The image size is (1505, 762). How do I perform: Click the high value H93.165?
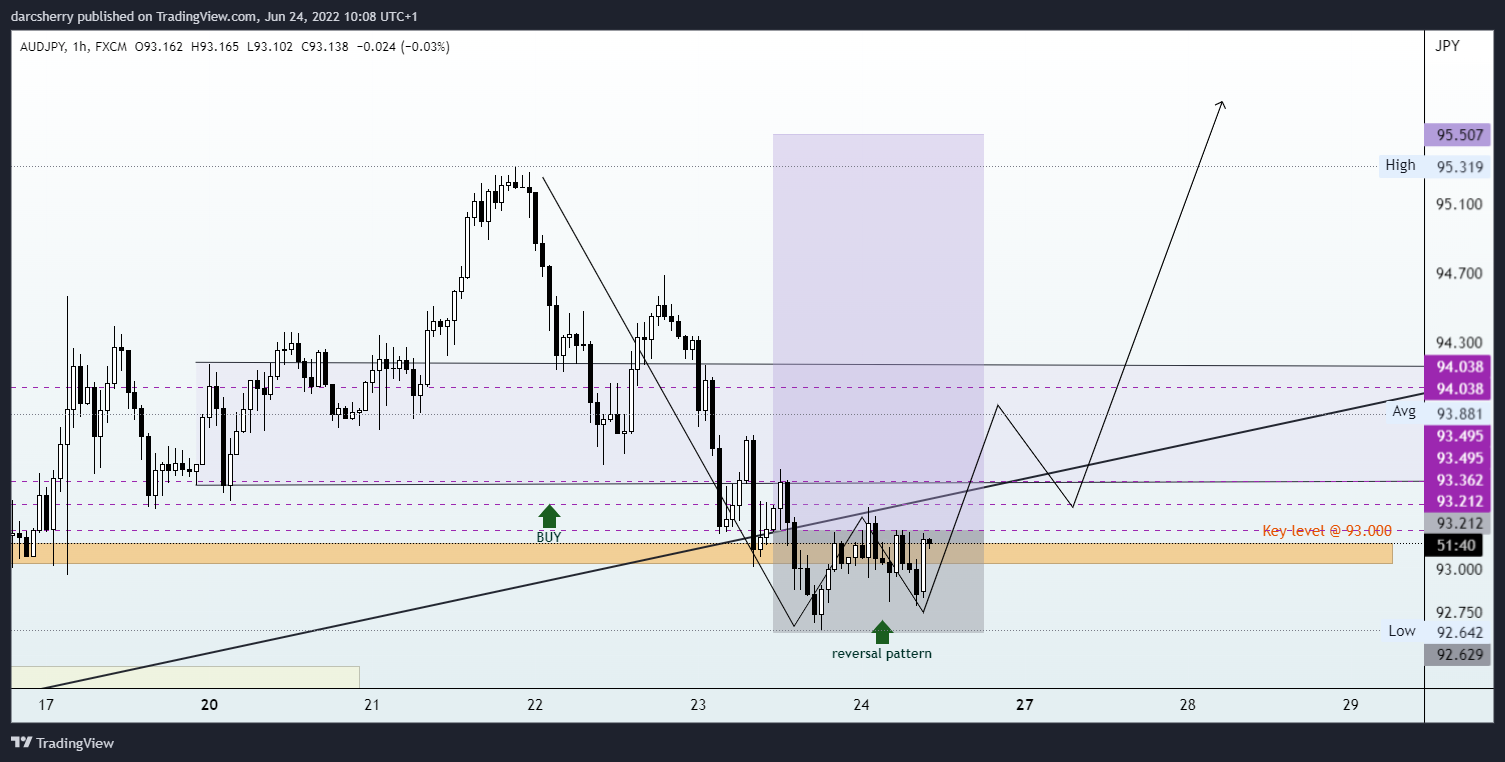pos(215,47)
